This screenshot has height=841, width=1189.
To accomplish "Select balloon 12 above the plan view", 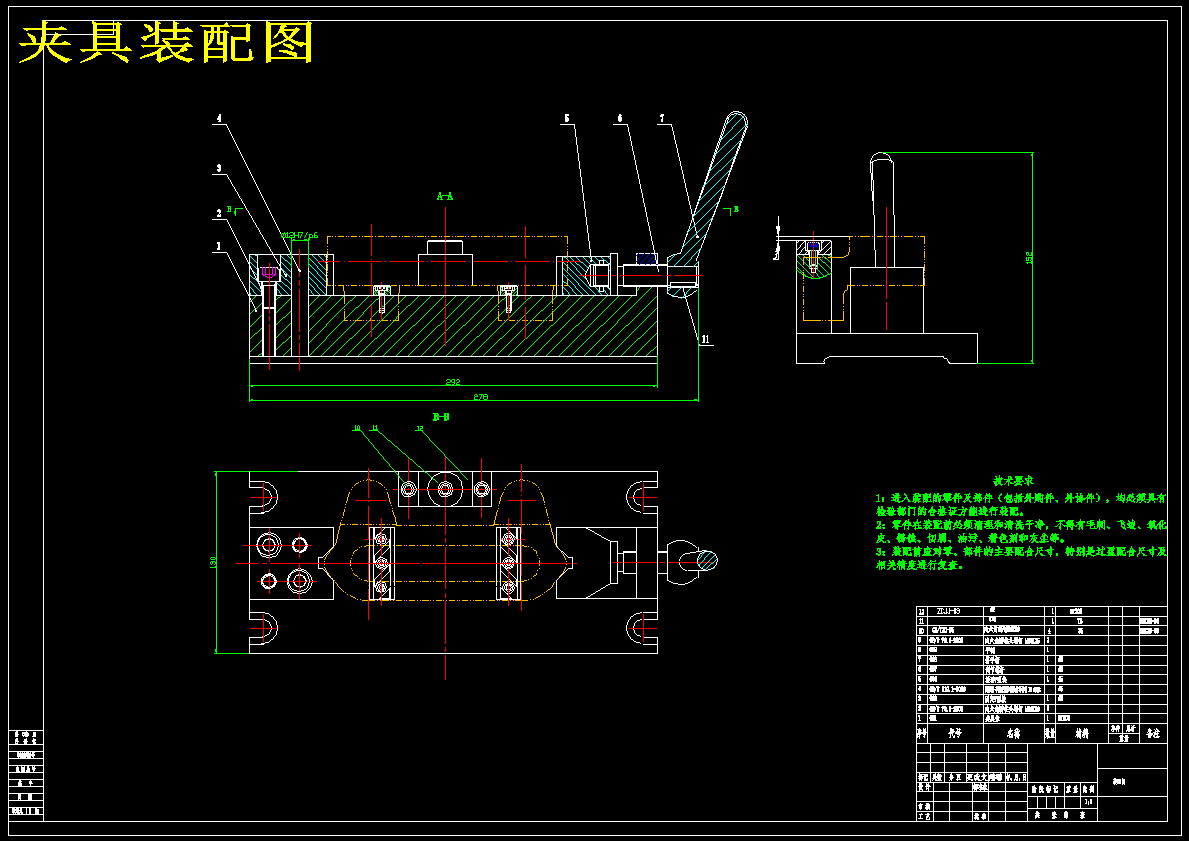I will tap(419, 428).
